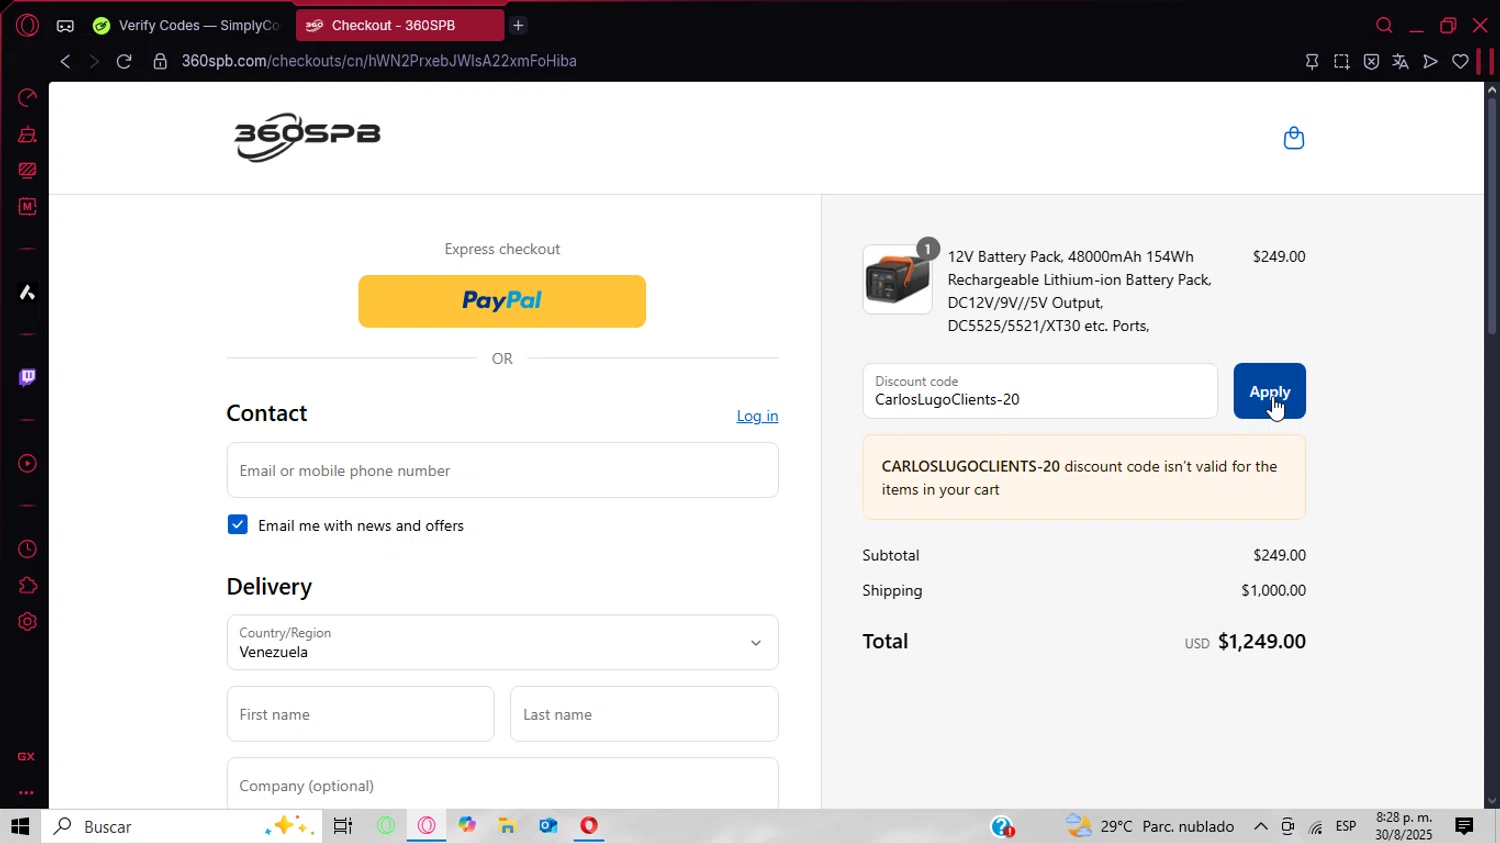Open the translate page icon
Image resolution: width=1500 pixels, height=843 pixels.
1401,61
